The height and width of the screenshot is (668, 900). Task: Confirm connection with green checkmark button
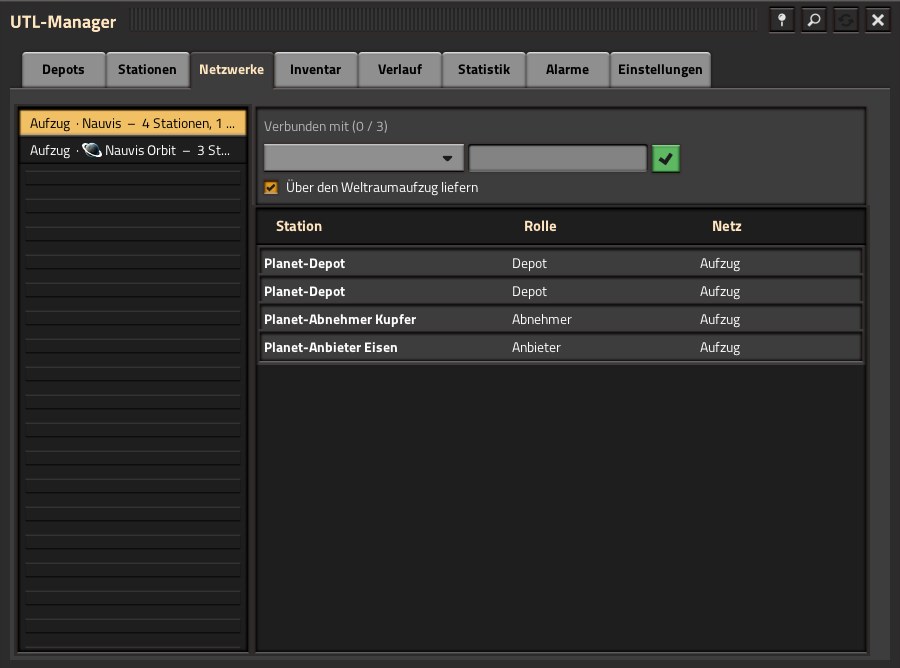point(666,158)
